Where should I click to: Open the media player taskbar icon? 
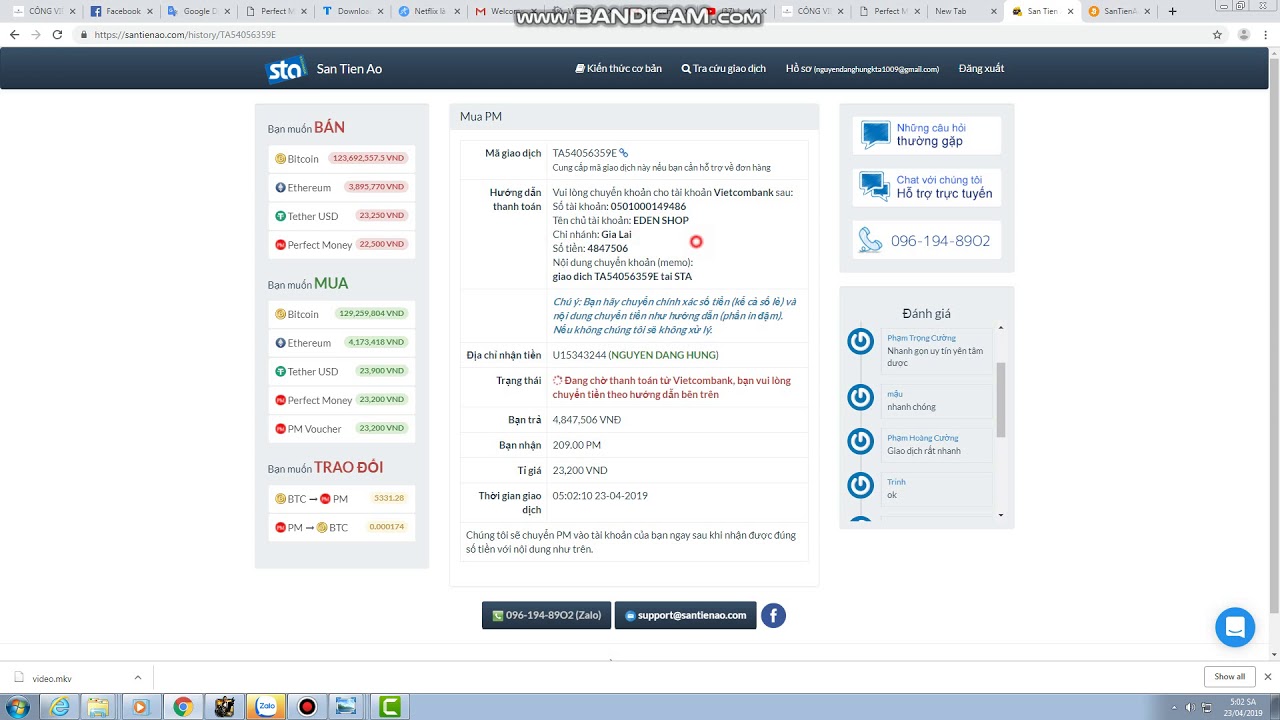tap(140, 707)
